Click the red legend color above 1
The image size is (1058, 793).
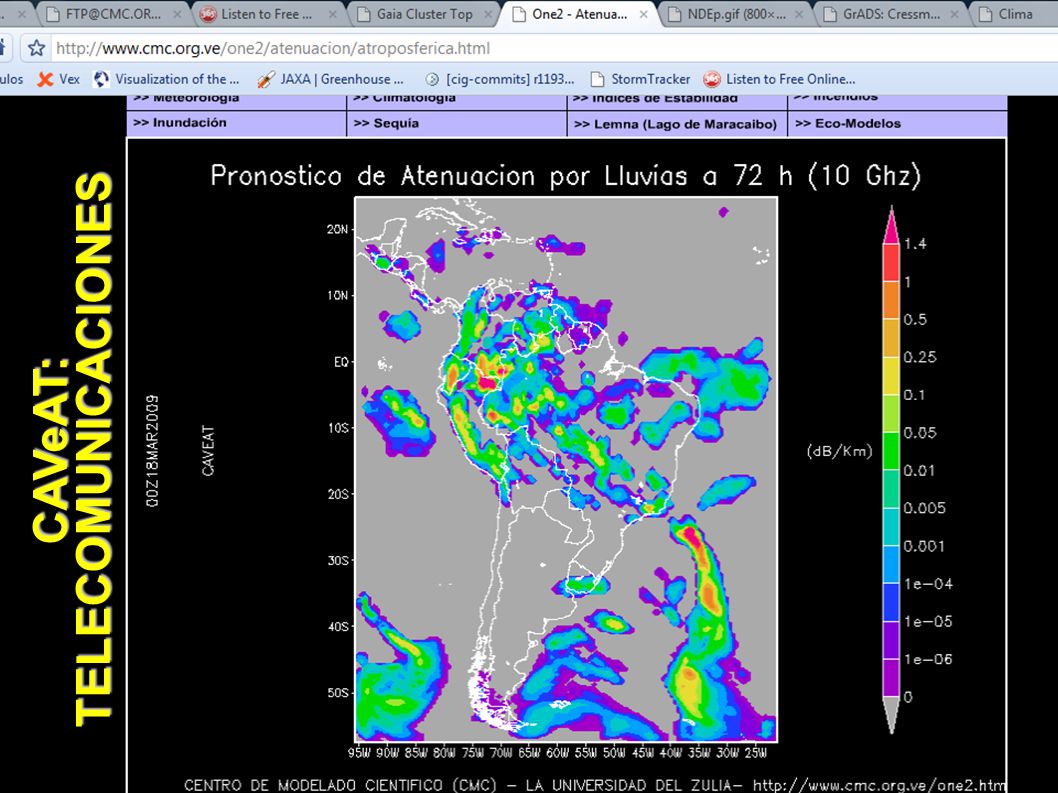(891, 263)
